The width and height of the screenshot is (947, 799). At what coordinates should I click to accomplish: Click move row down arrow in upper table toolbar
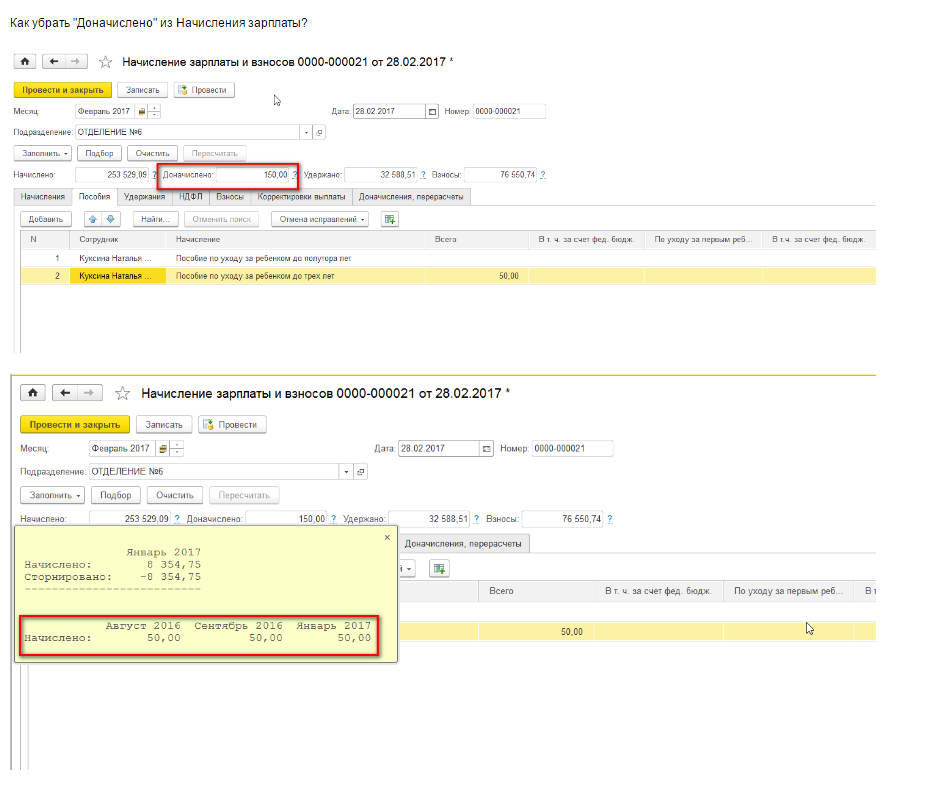click(110, 219)
